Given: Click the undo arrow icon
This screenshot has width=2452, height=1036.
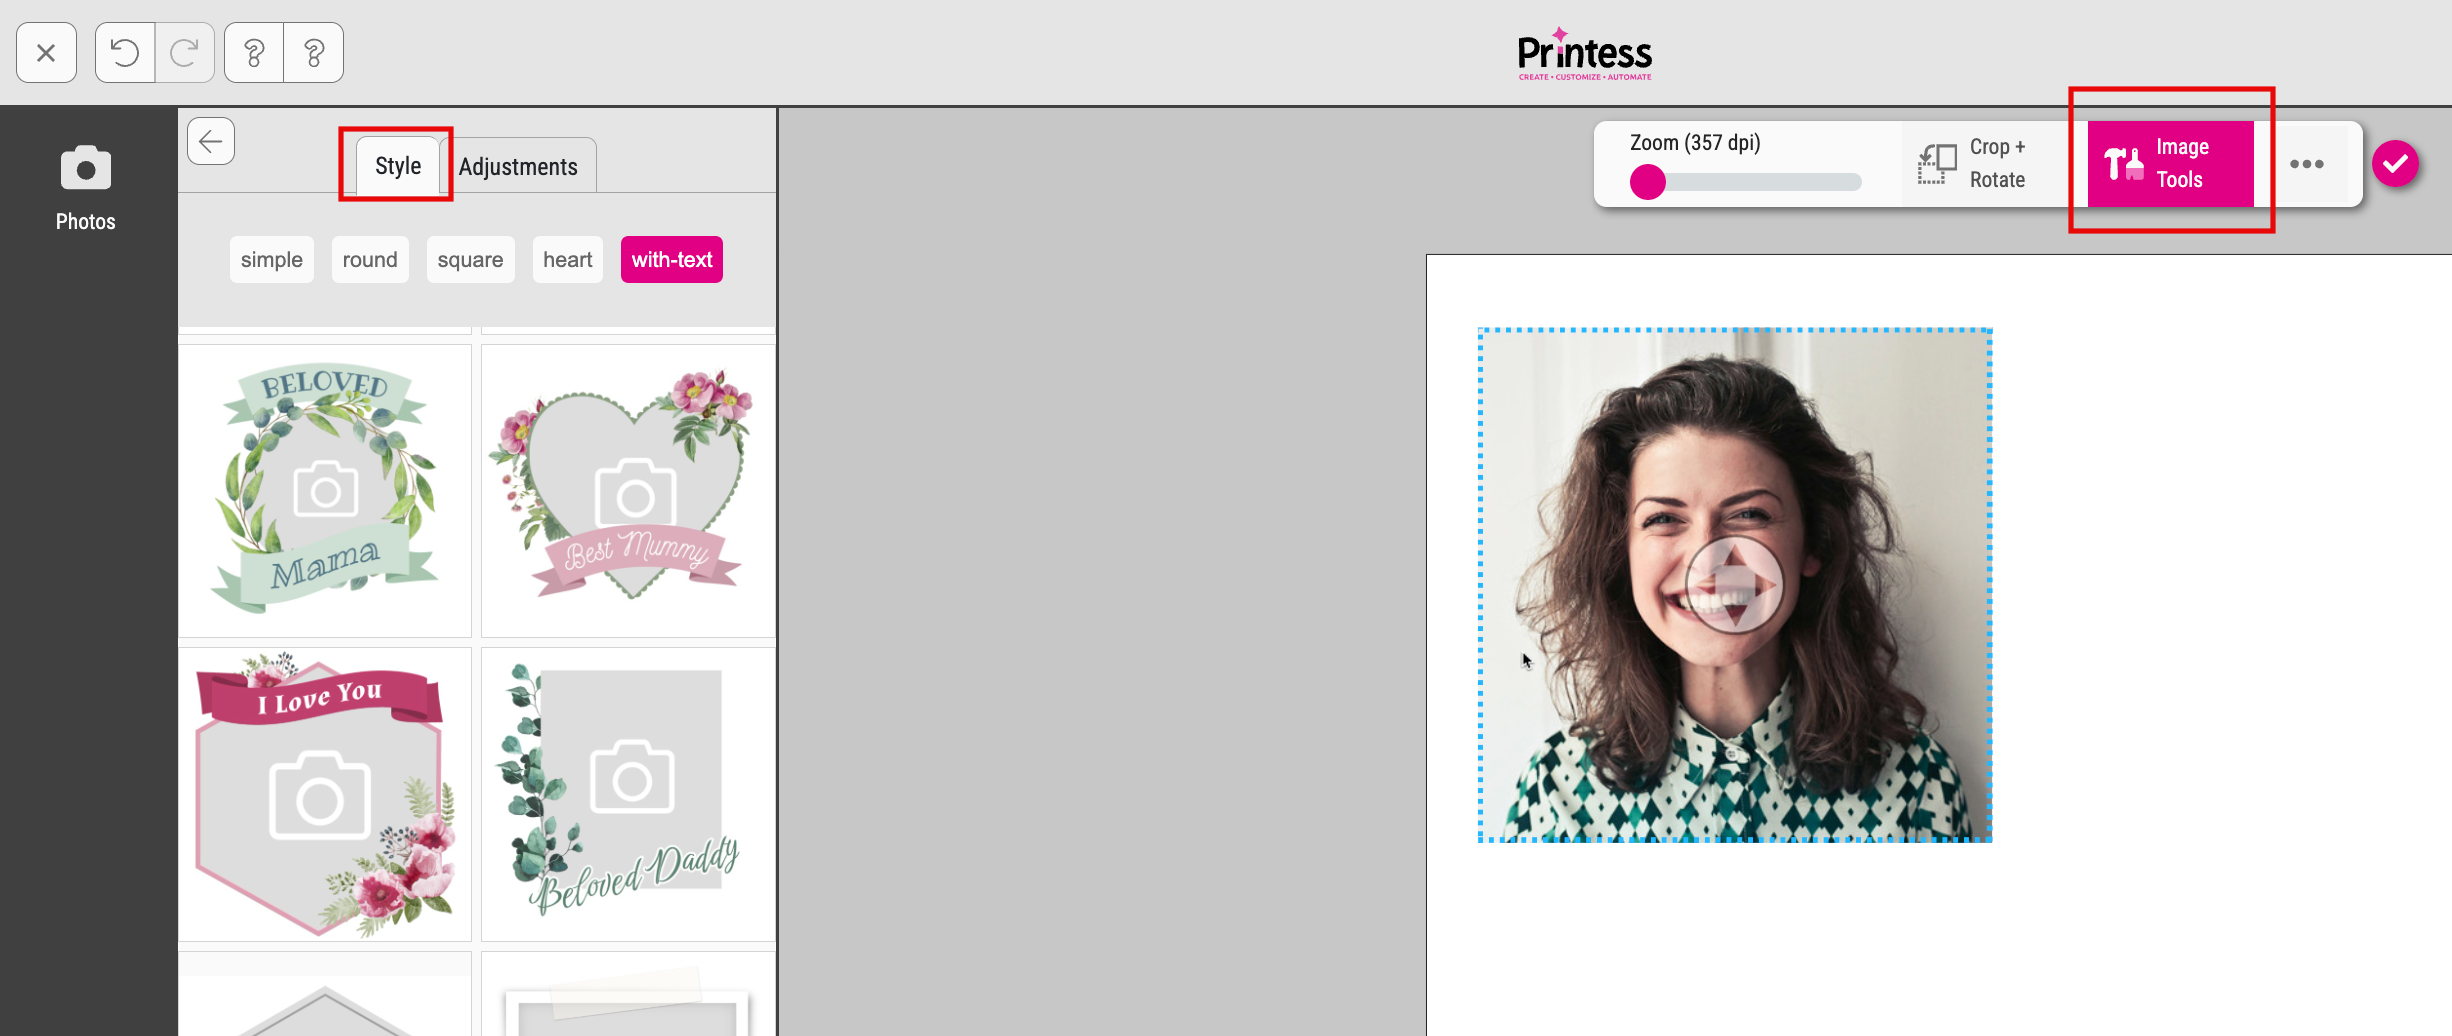Looking at the screenshot, I should click(125, 53).
